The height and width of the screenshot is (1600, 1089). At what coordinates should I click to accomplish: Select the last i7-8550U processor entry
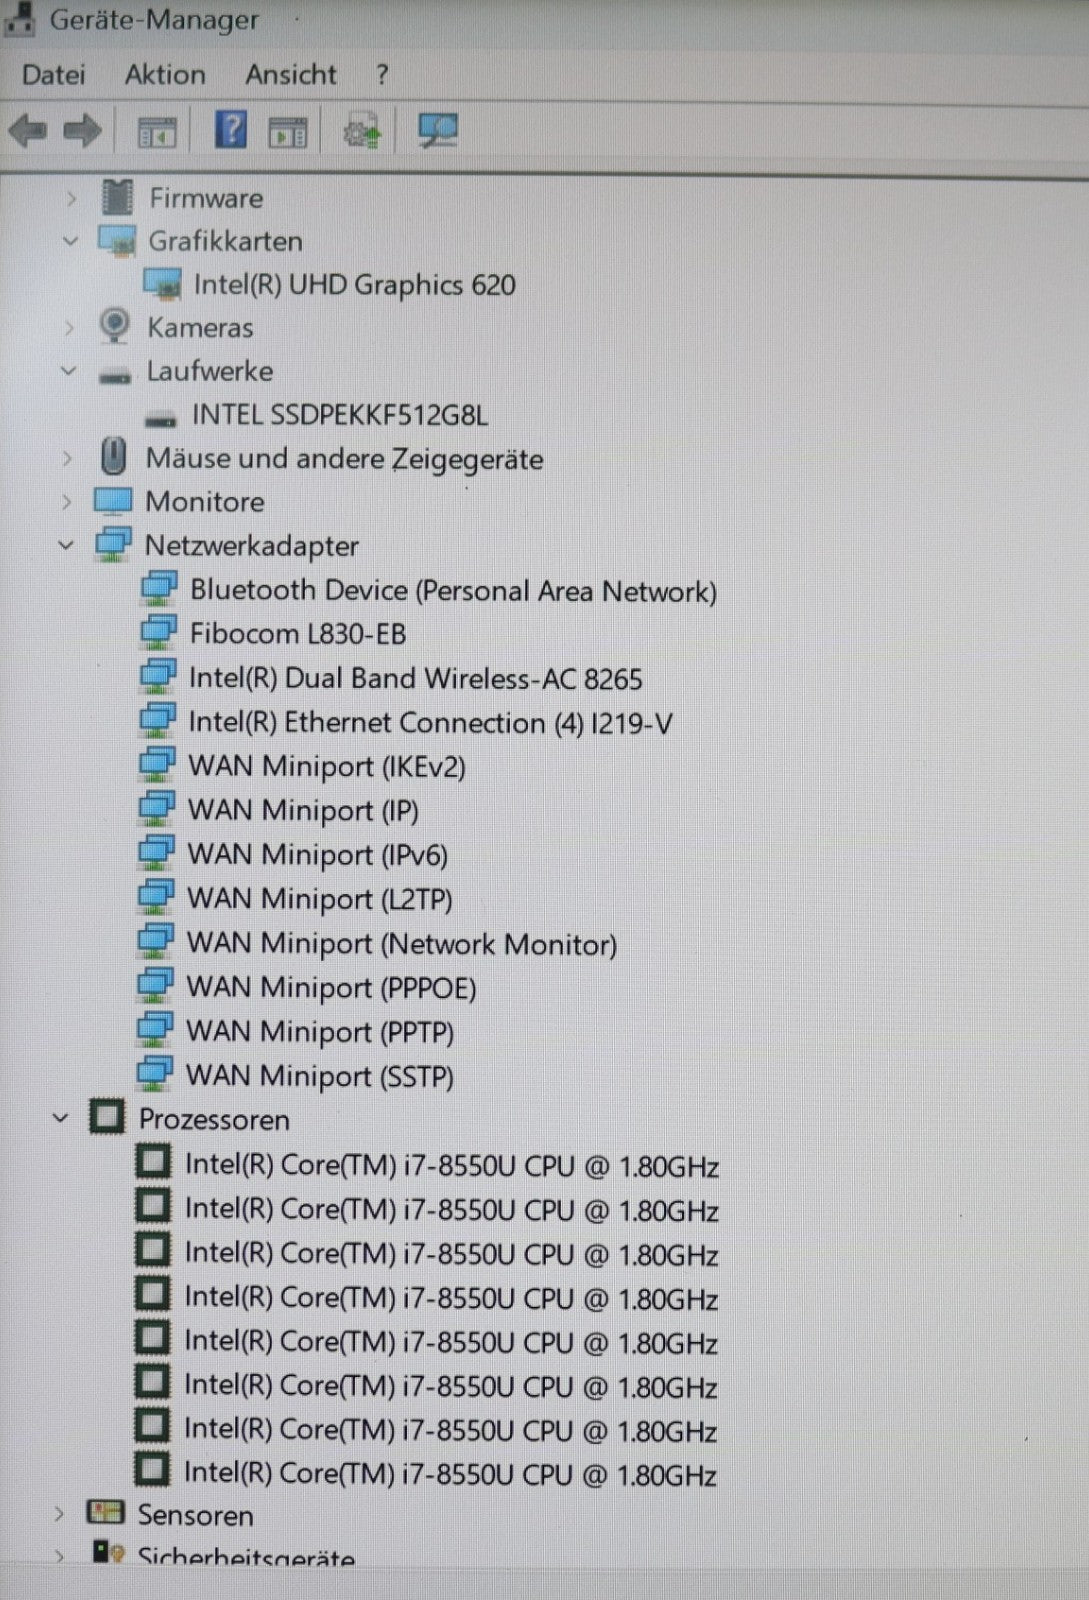coord(450,1474)
